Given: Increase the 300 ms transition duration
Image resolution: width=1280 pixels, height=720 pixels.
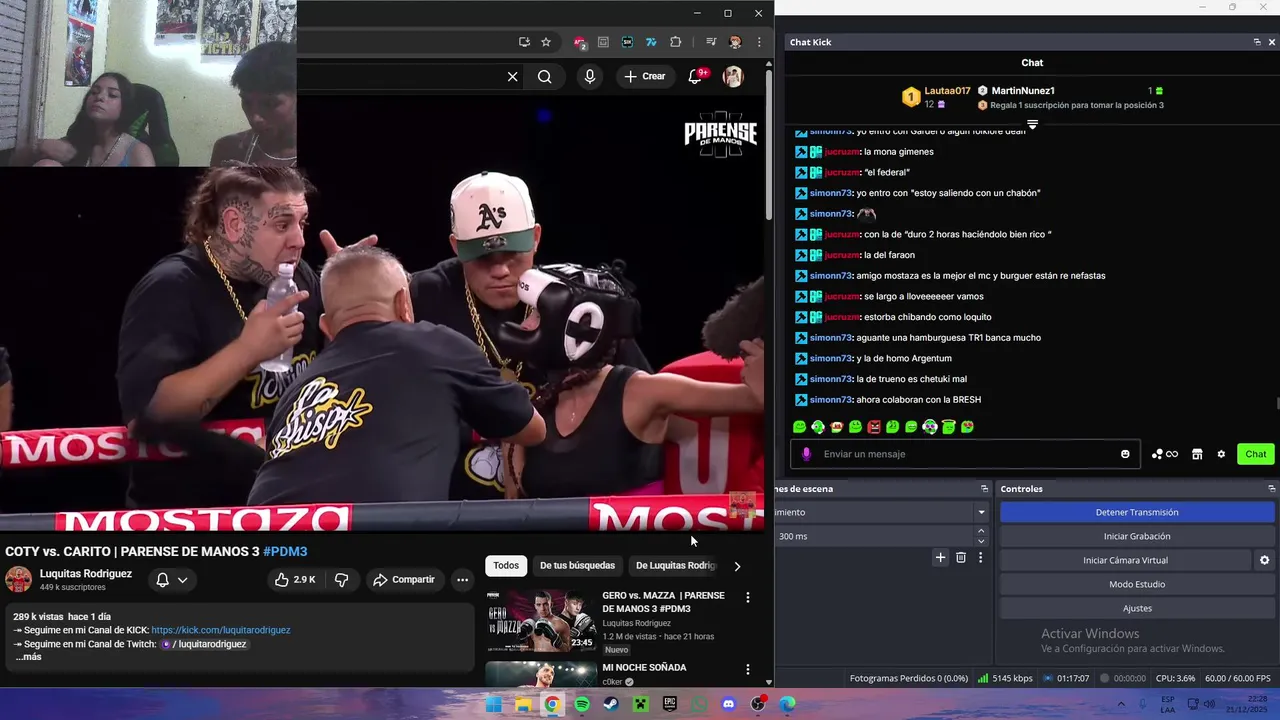Looking at the screenshot, I should [981, 531].
